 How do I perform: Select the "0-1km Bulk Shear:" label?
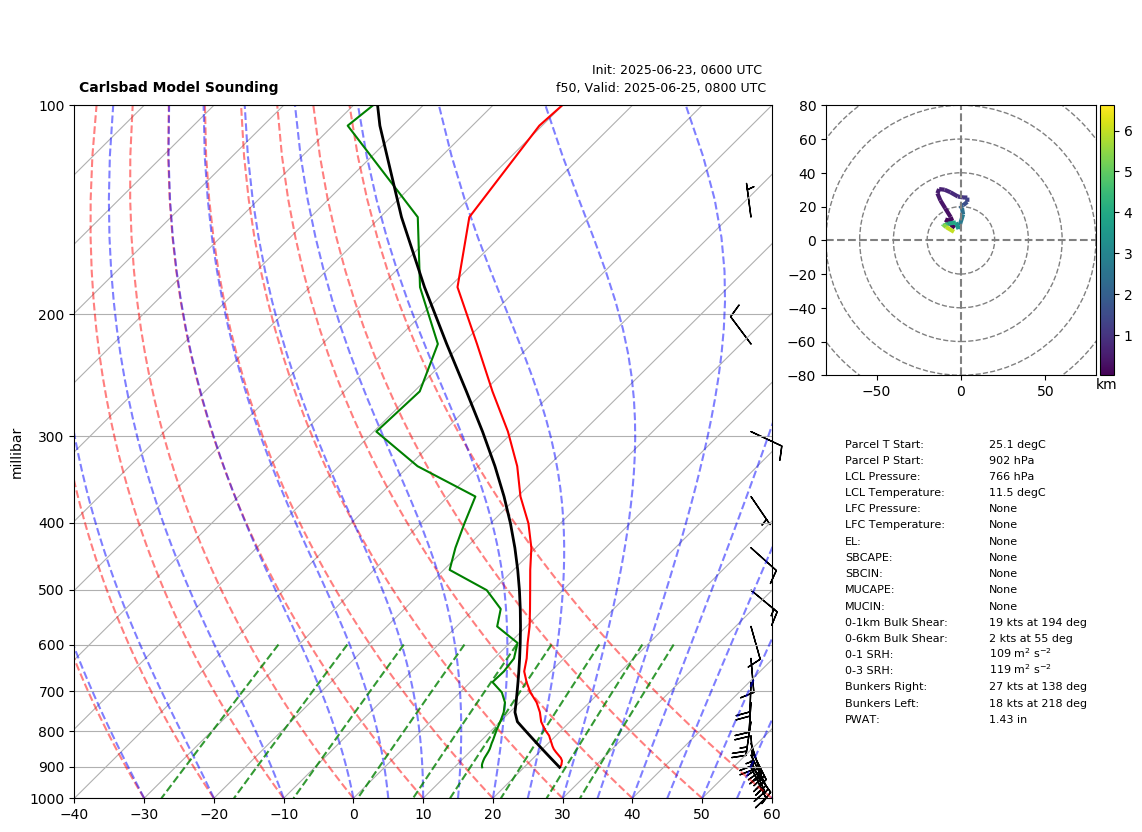click(896, 622)
